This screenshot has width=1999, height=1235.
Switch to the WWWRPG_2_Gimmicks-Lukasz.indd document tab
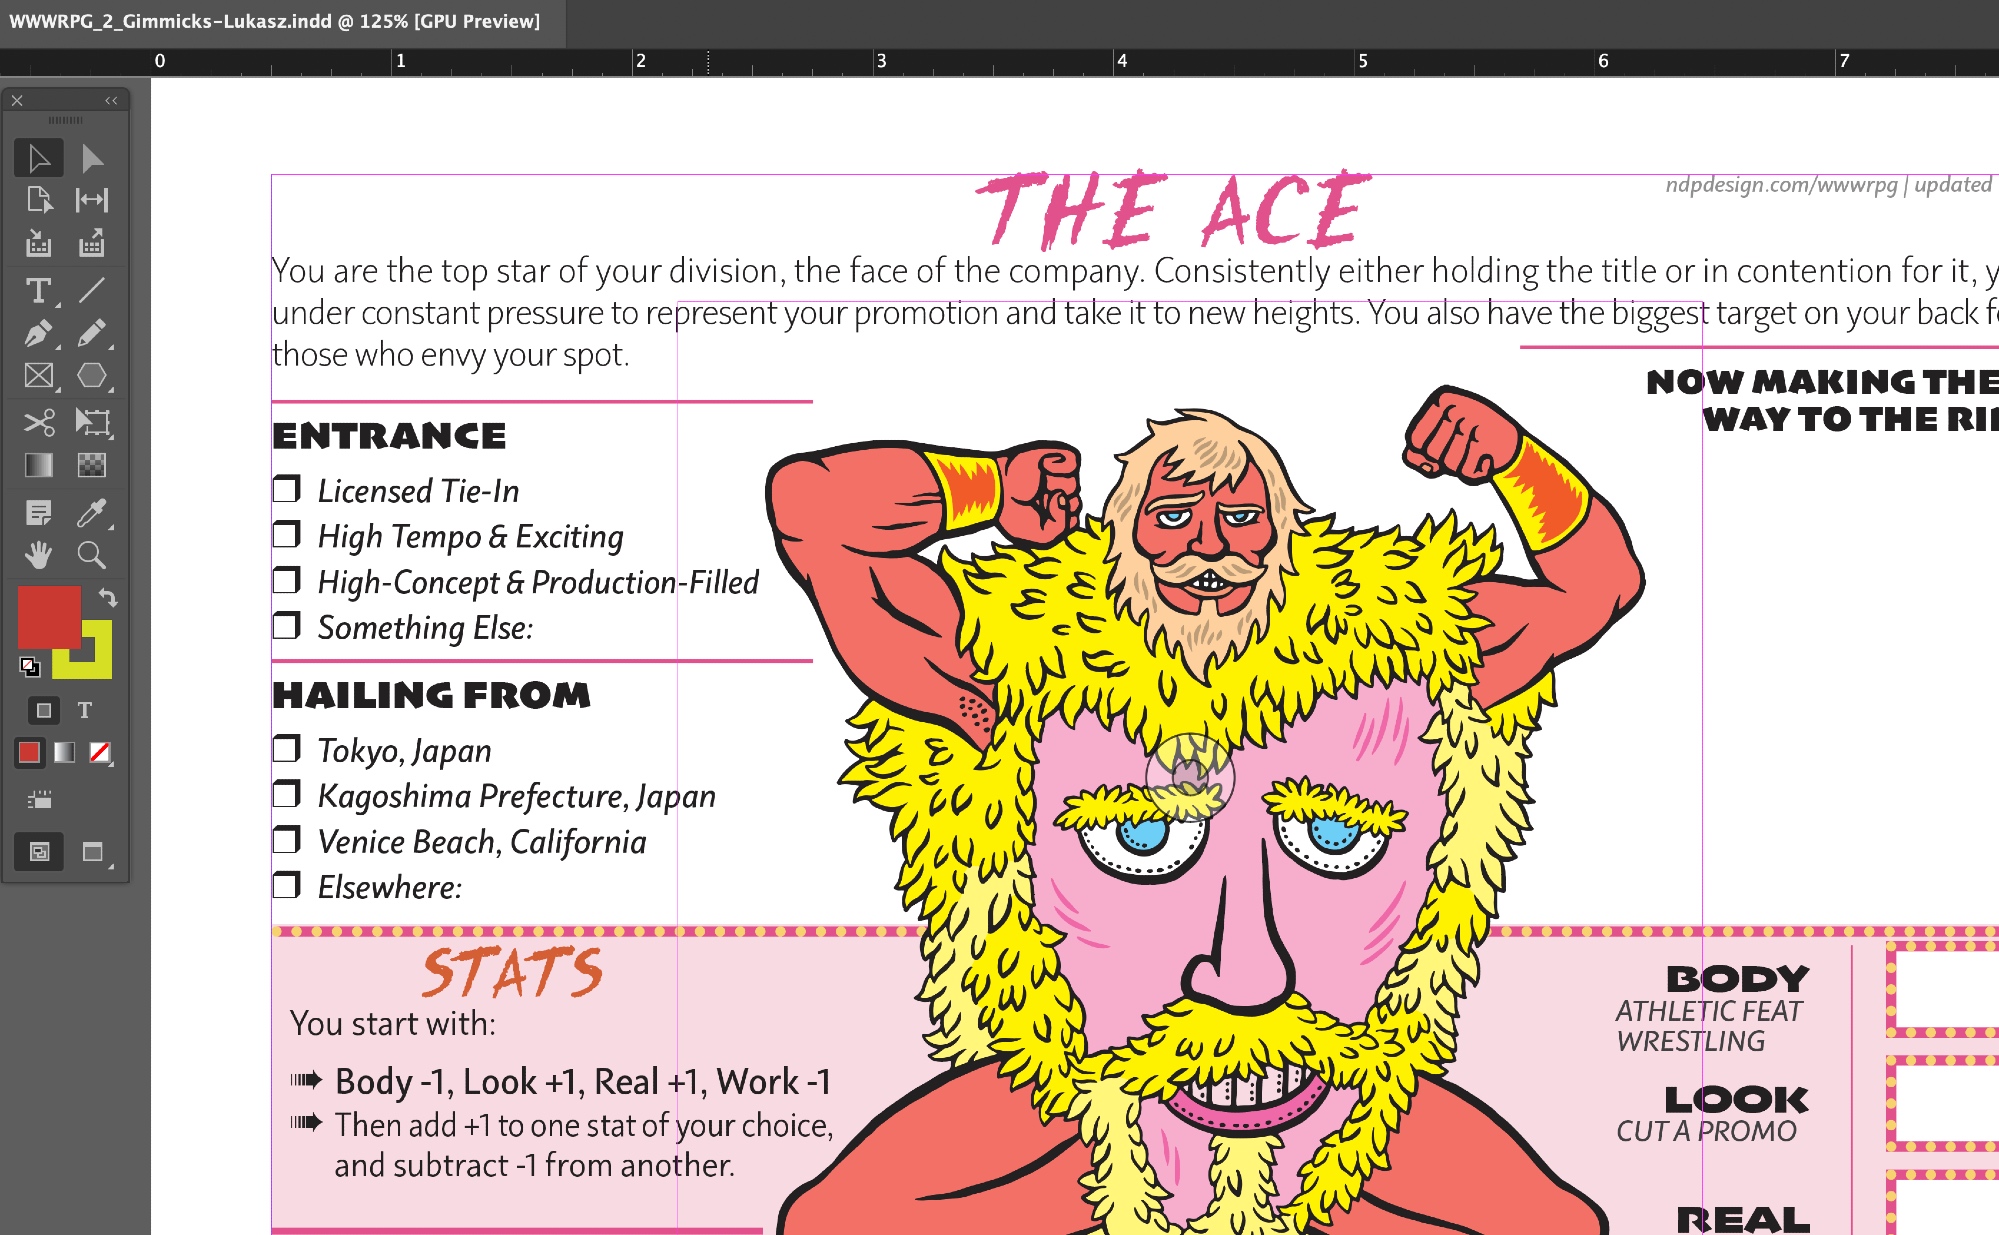coord(274,22)
